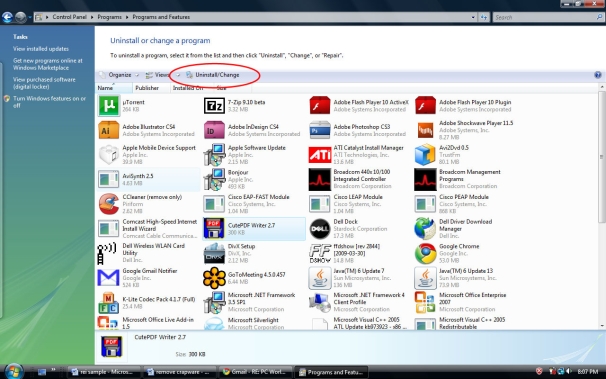Click the Control Panel breadcrumb

(x=70, y=17)
